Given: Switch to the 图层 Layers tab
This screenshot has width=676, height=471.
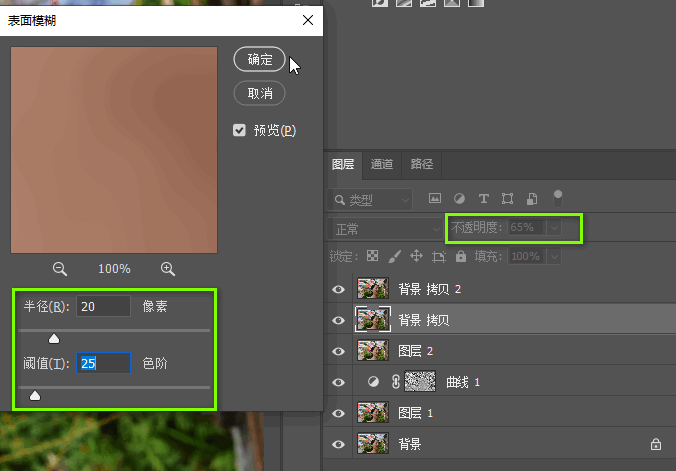Looking at the screenshot, I should (x=343, y=164).
